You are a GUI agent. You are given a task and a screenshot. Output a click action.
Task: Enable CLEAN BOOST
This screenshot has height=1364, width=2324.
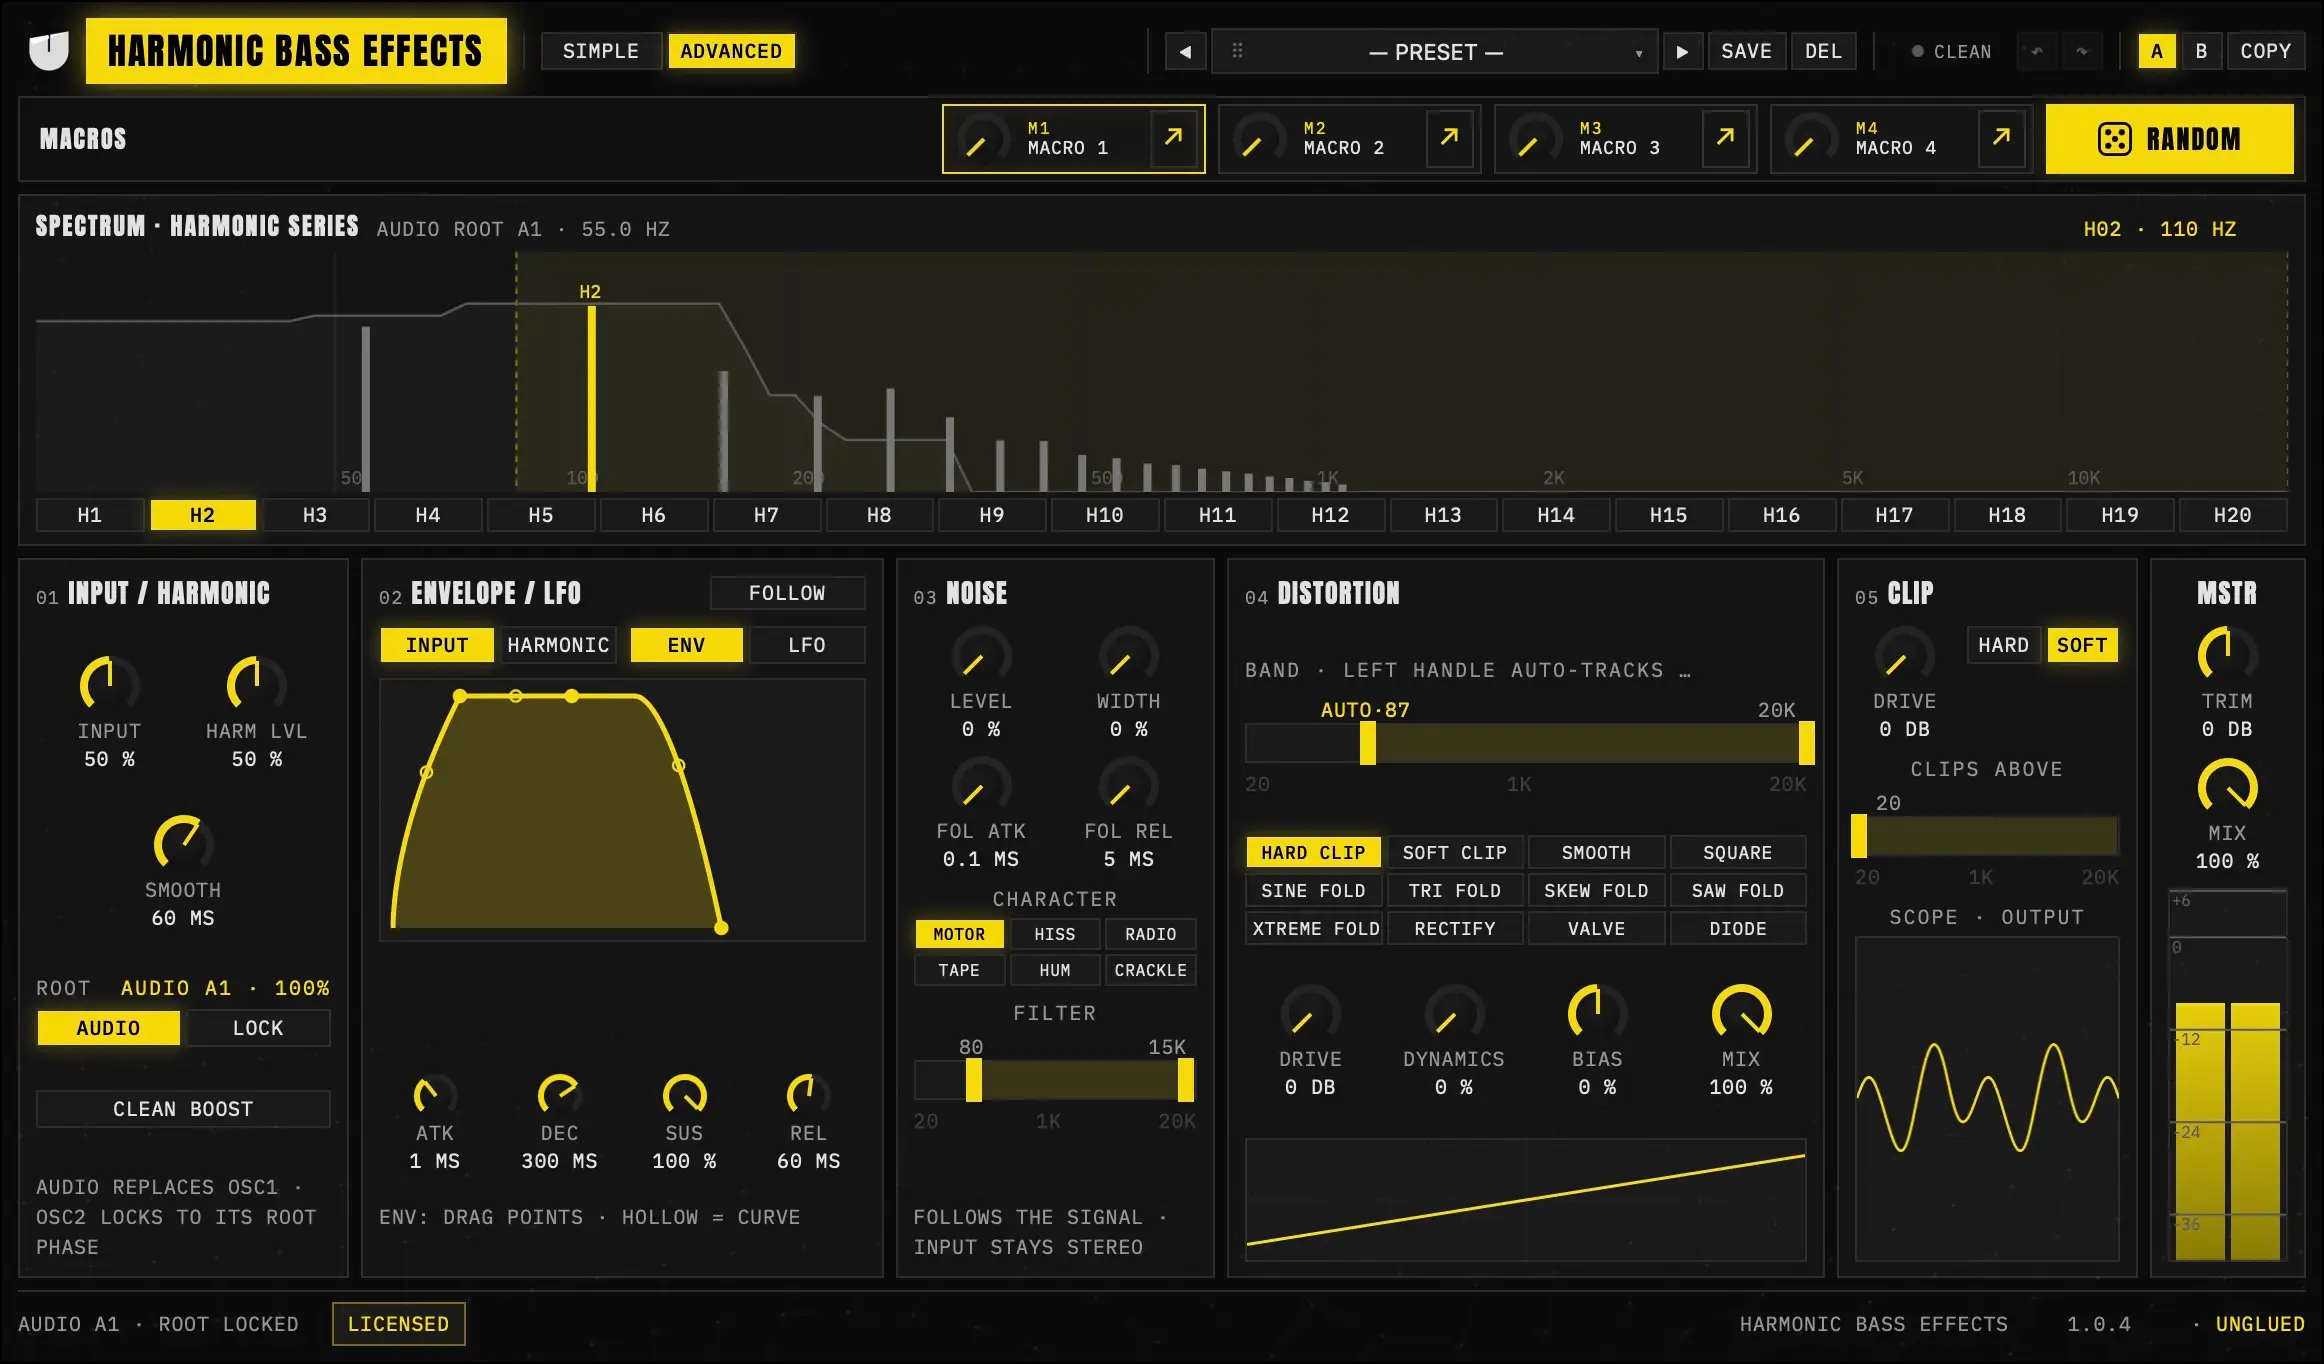(183, 1109)
